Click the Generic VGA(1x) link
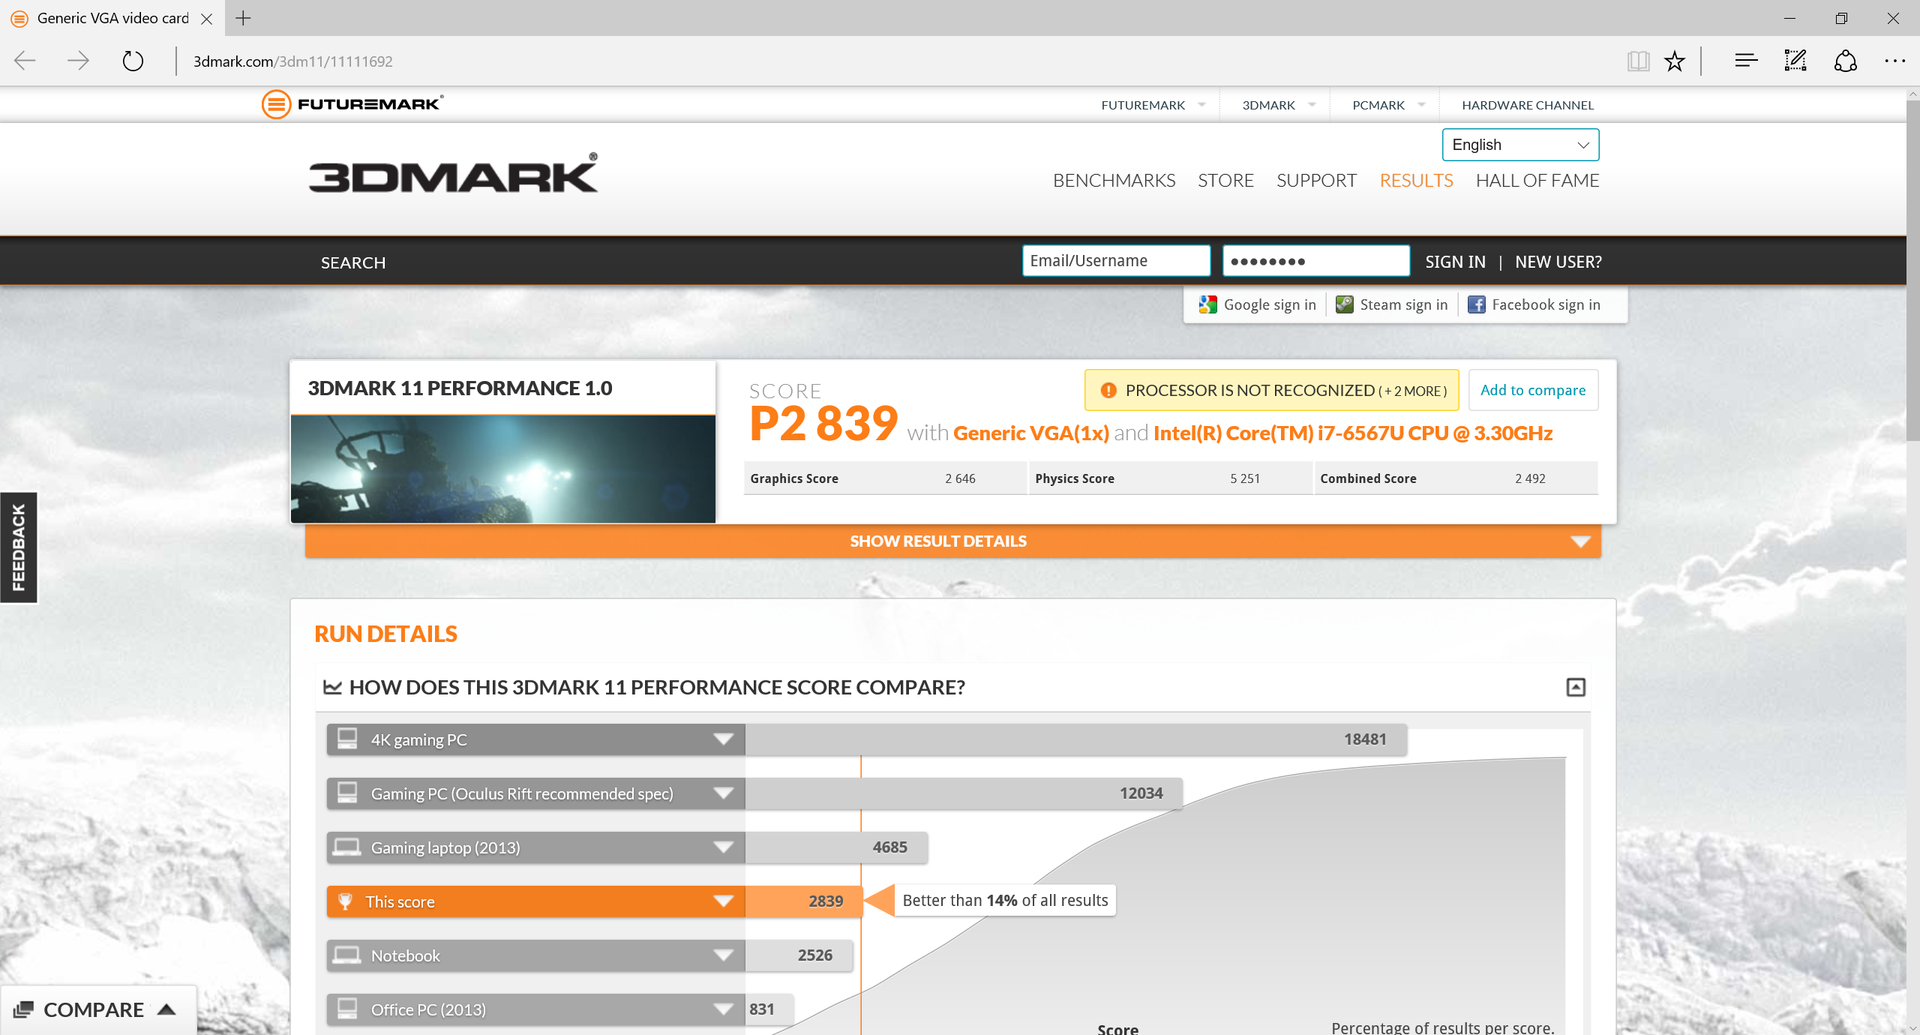 click(1031, 433)
